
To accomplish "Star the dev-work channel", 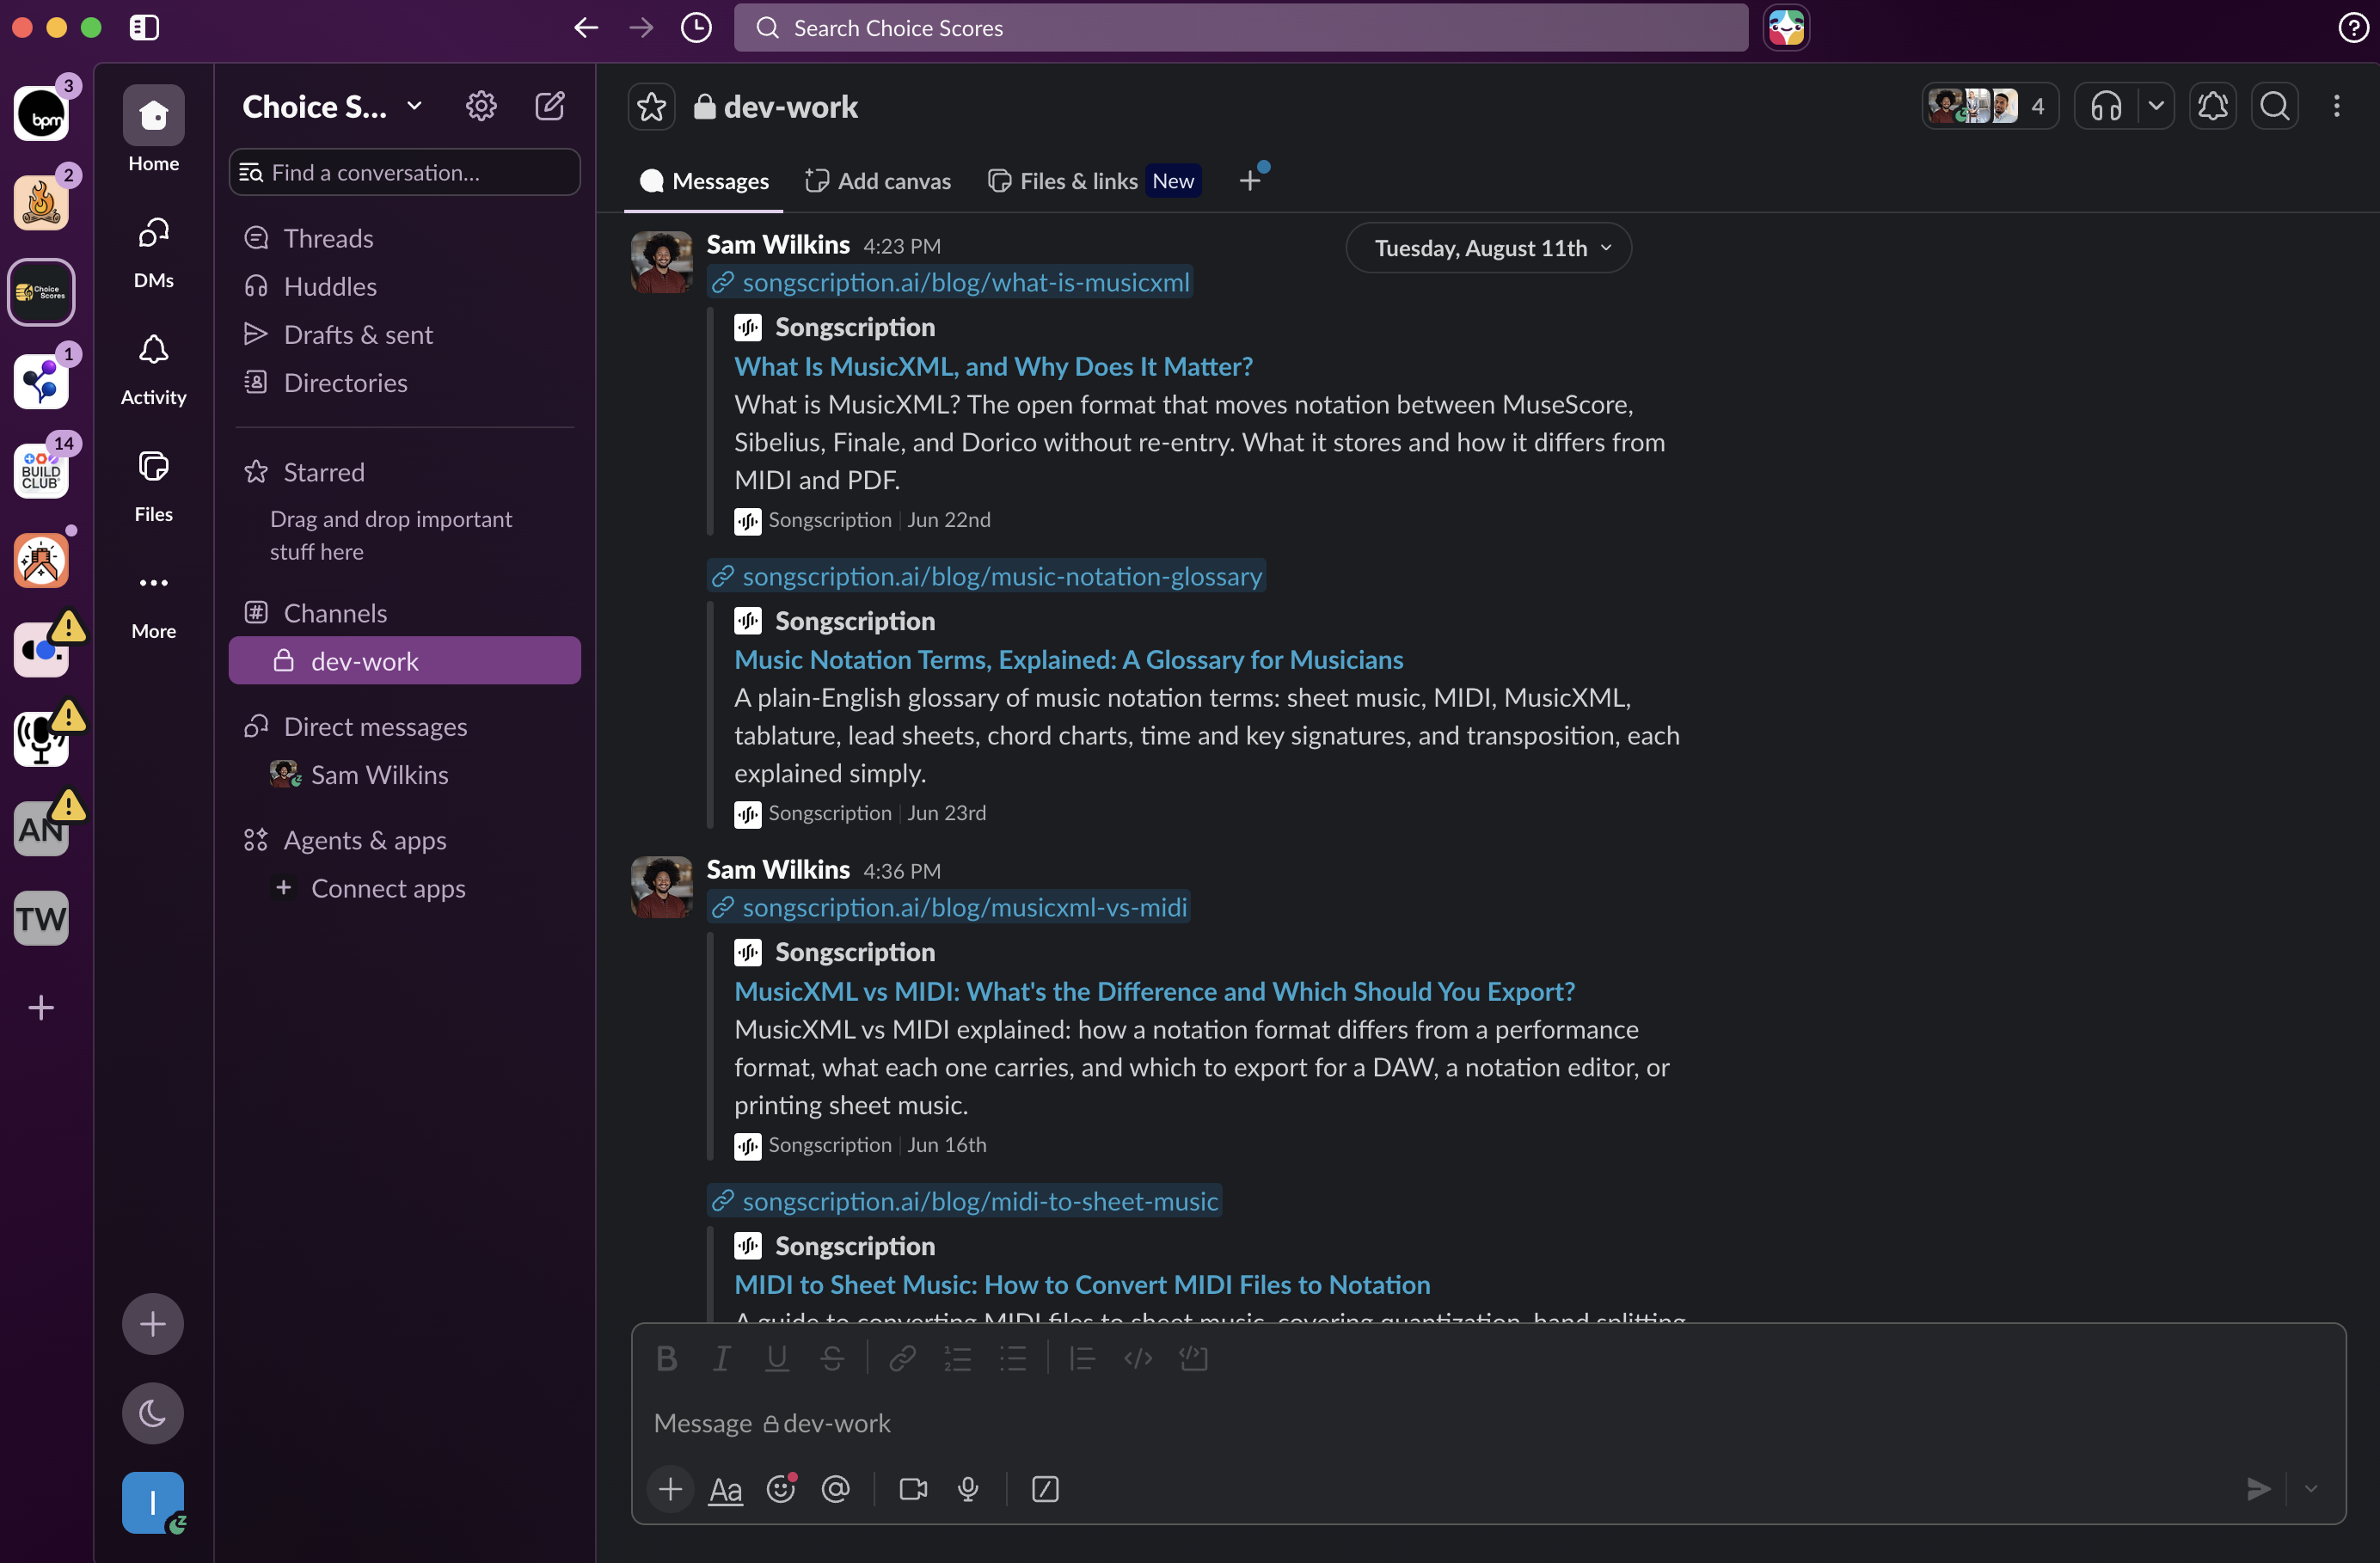I will click(651, 107).
